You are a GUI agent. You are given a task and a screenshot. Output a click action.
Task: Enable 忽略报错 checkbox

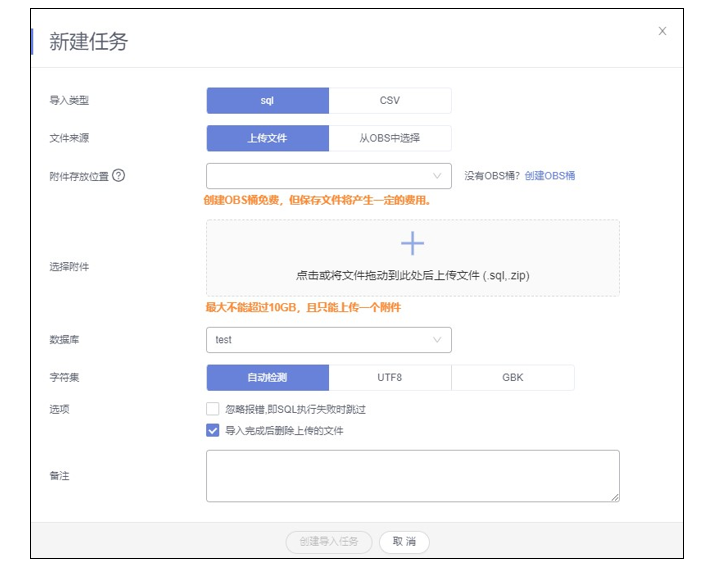(212, 409)
